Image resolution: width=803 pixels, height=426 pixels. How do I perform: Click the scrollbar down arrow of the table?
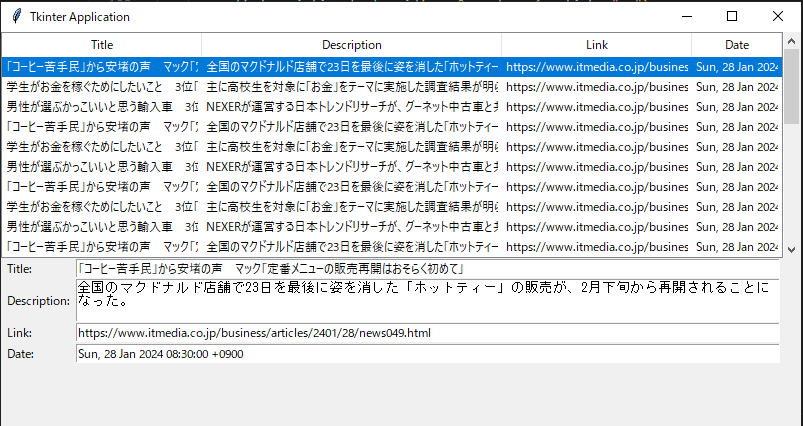pos(791,250)
